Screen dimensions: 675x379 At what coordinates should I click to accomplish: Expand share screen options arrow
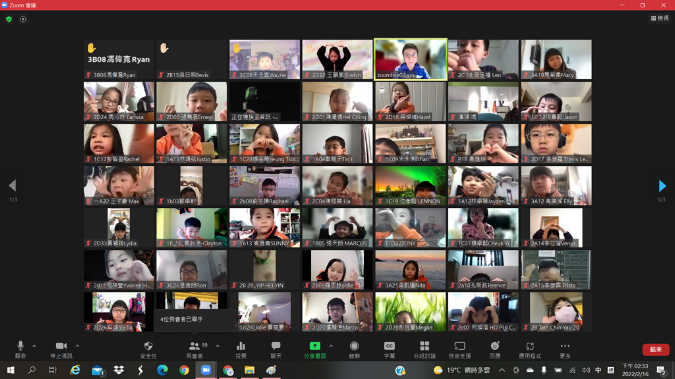[331, 346]
